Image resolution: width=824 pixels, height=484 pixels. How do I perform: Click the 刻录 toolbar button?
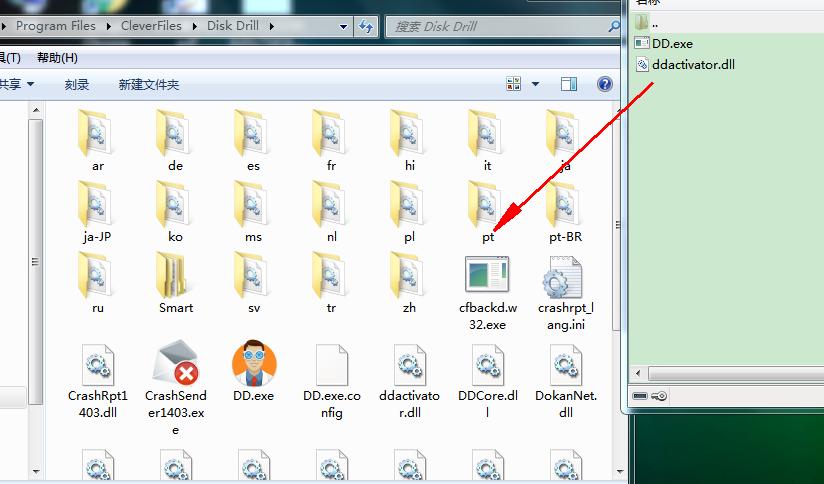[77, 84]
